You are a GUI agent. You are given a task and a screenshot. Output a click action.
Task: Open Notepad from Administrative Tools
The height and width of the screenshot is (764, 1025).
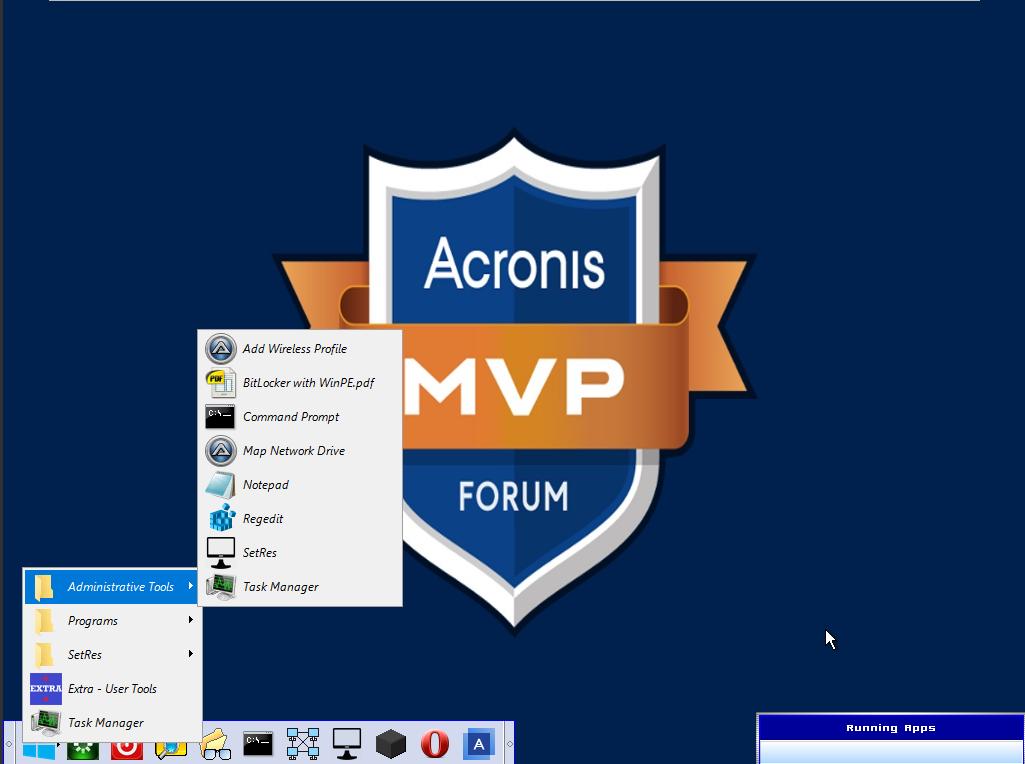[x=266, y=485]
